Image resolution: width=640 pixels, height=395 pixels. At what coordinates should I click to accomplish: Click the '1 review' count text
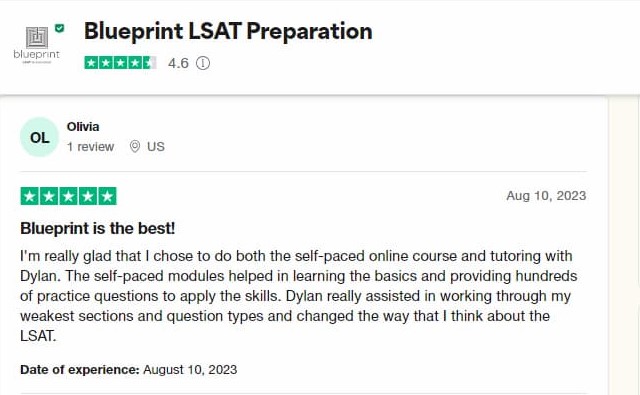click(91, 146)
